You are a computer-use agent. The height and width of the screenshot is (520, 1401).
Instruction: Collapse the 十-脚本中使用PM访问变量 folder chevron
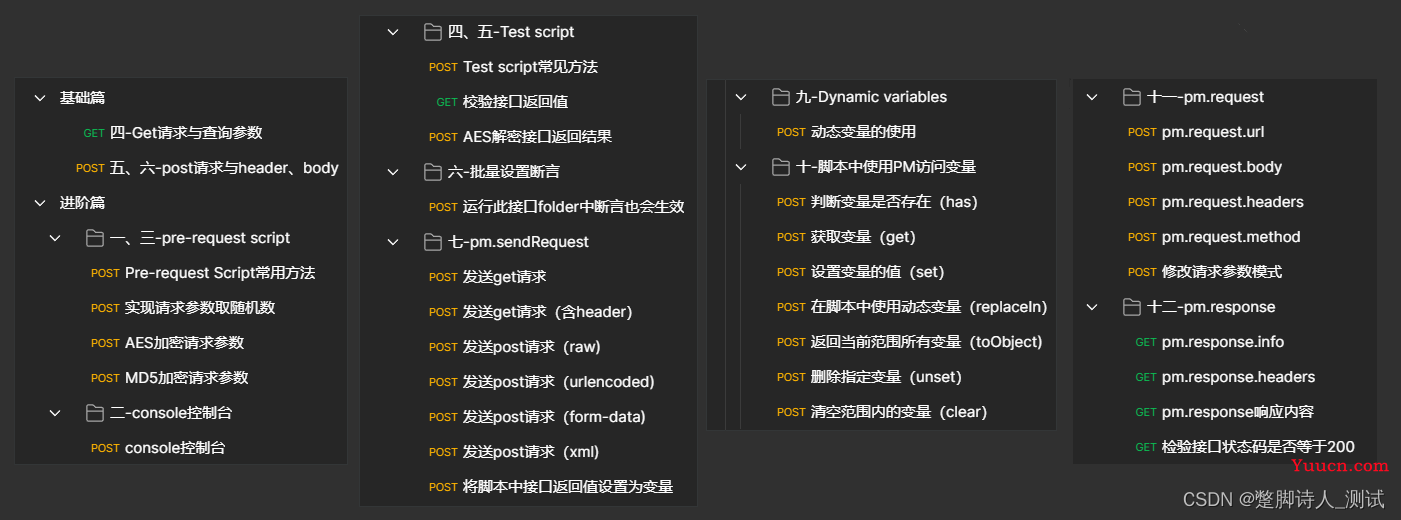pyautogui.click(x=741, y=167)
